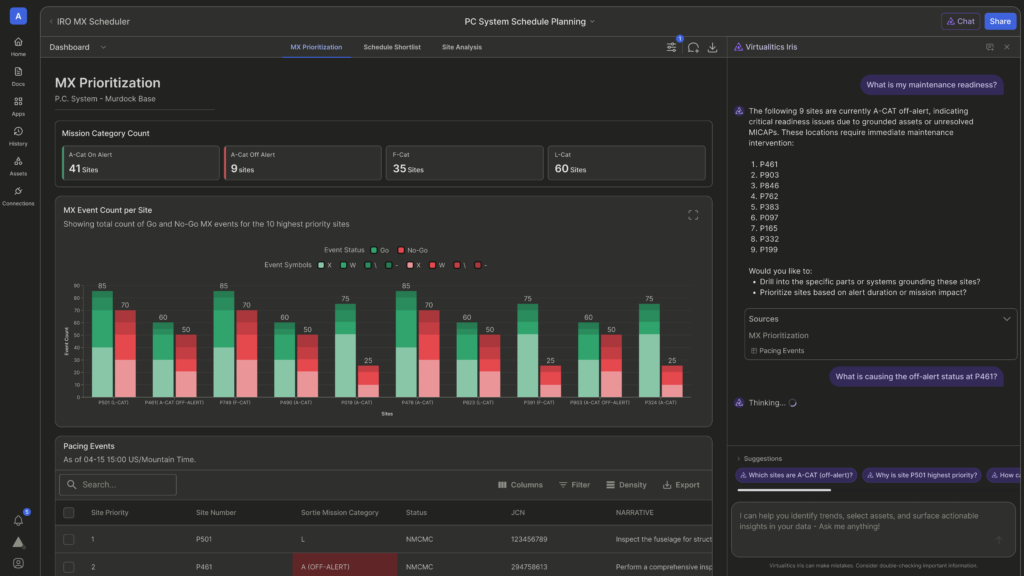Click the triangle logo icon above the profile
This screenshot has height=576, width=1024.
pyautogui.click(x=18, y=542)
